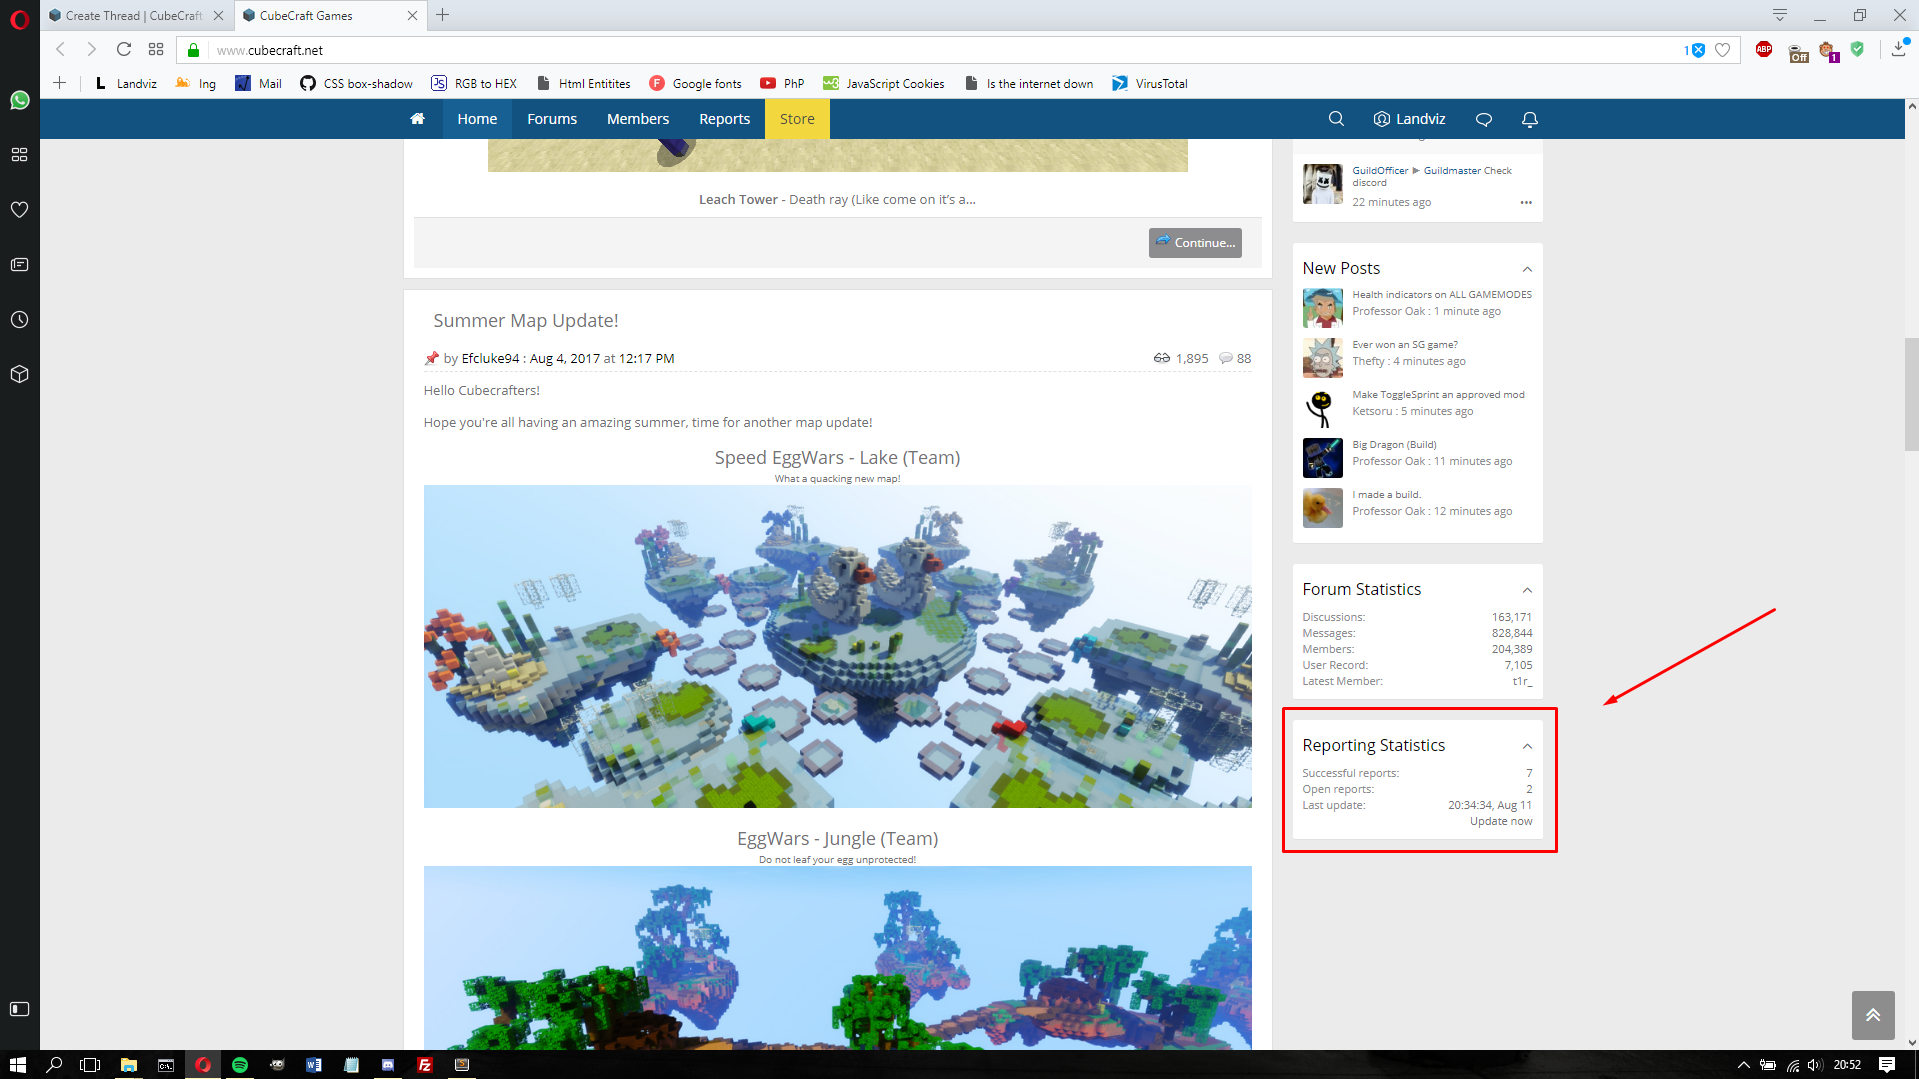The image size is (1919, 1079).
Task: Click the site search magnifier icon
Action: [1336, 119]
